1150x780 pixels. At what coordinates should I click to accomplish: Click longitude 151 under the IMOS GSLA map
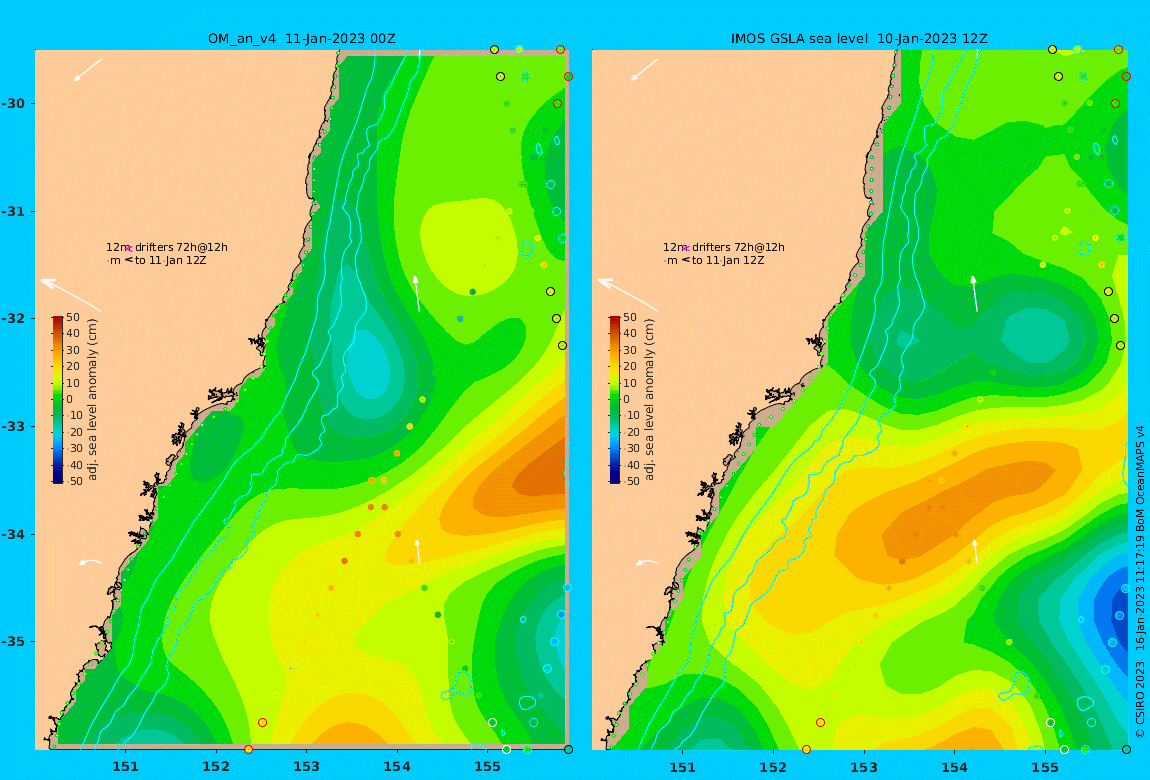click(x=683, y=767)
